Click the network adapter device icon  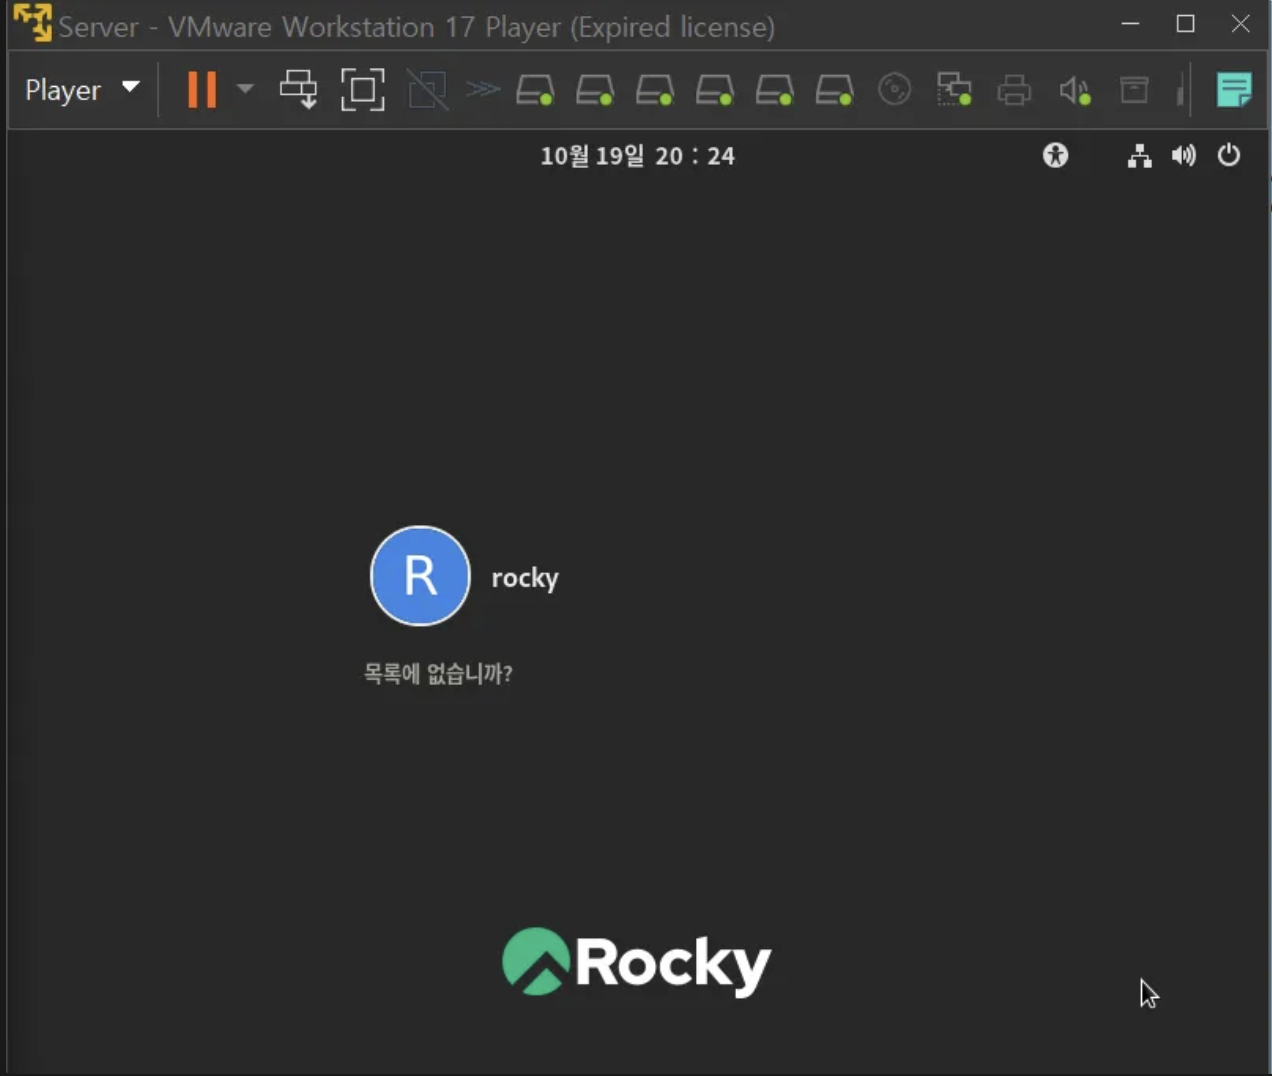point(954,89)
